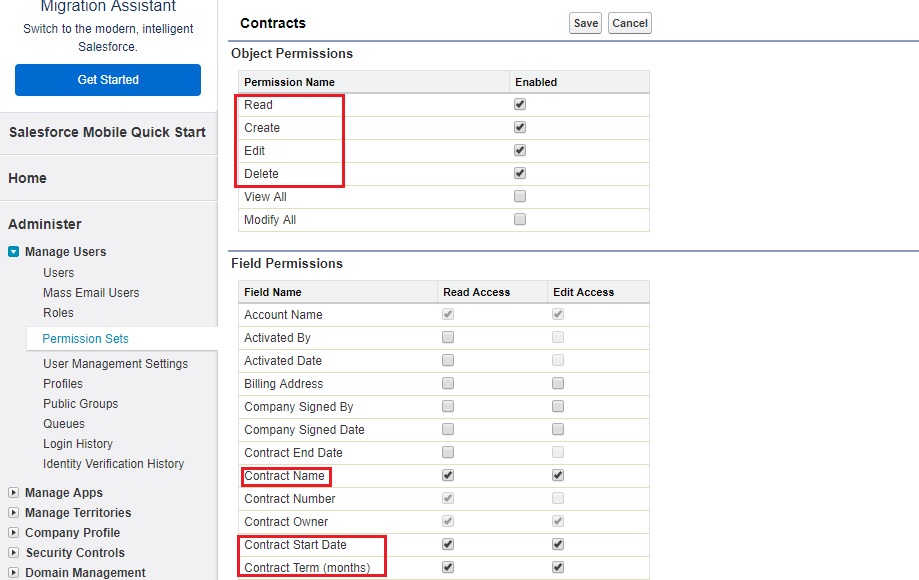Image resolution: width=919 pixels, height=580 pixels.
Task: Uncheck the Read object permission checkbox
Action: [x=520, y=104]
